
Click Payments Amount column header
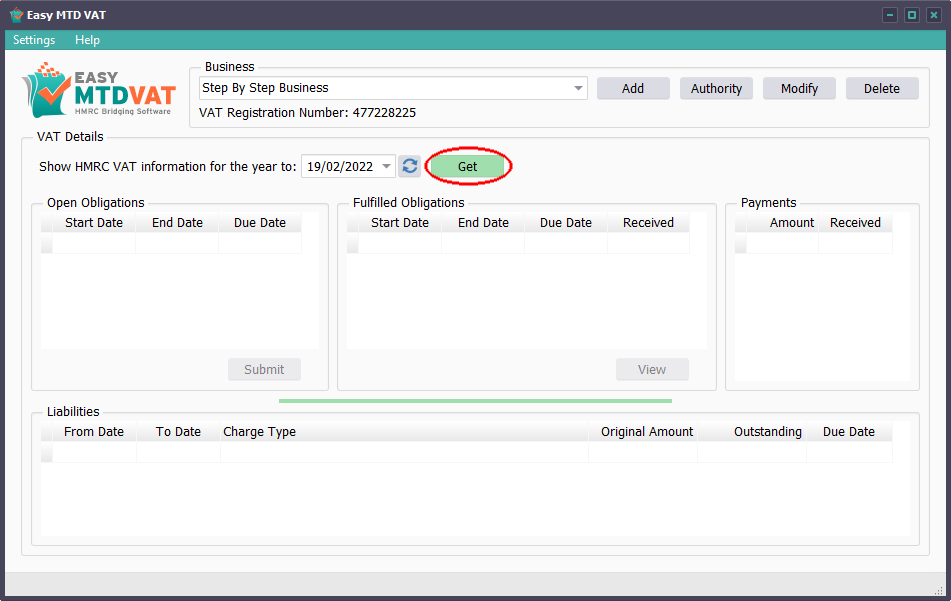(x=782, y=223)
